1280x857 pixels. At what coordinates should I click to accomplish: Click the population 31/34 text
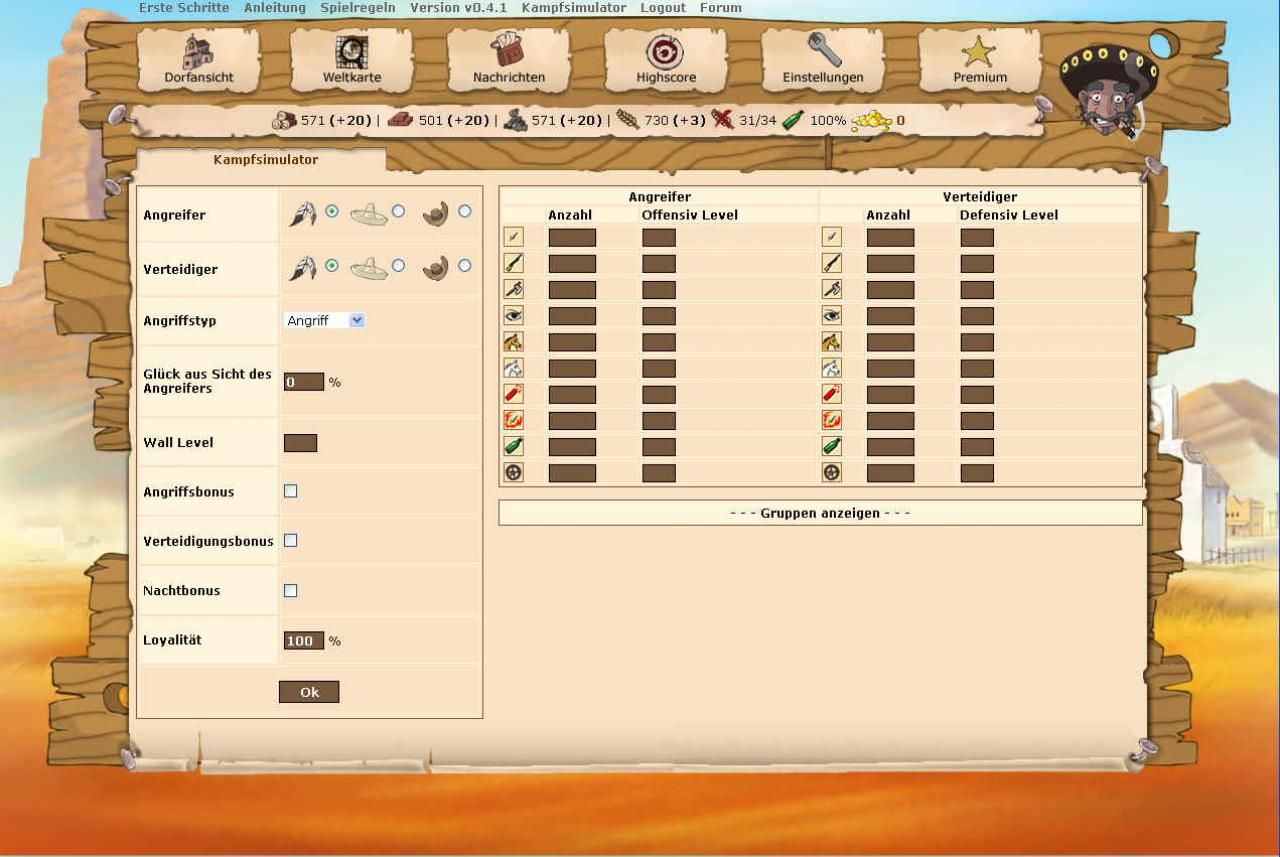pos(757,121)
